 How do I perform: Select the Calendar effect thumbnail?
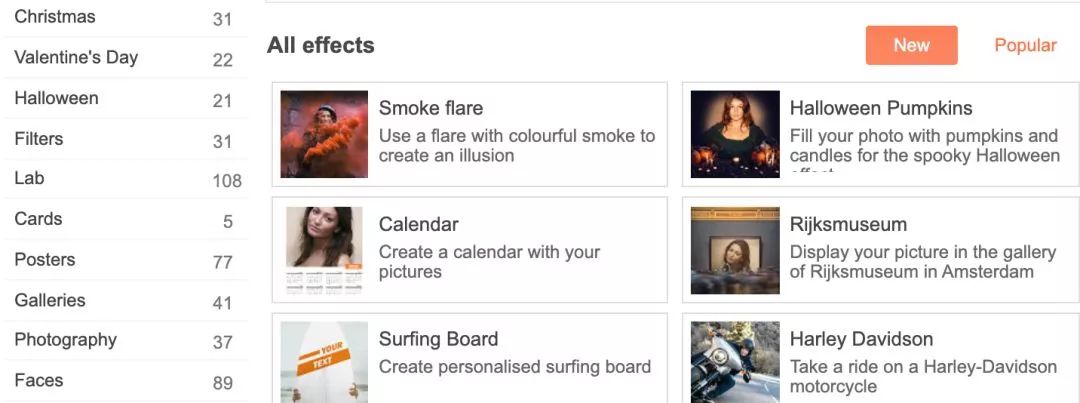click(x=324, y=250)
